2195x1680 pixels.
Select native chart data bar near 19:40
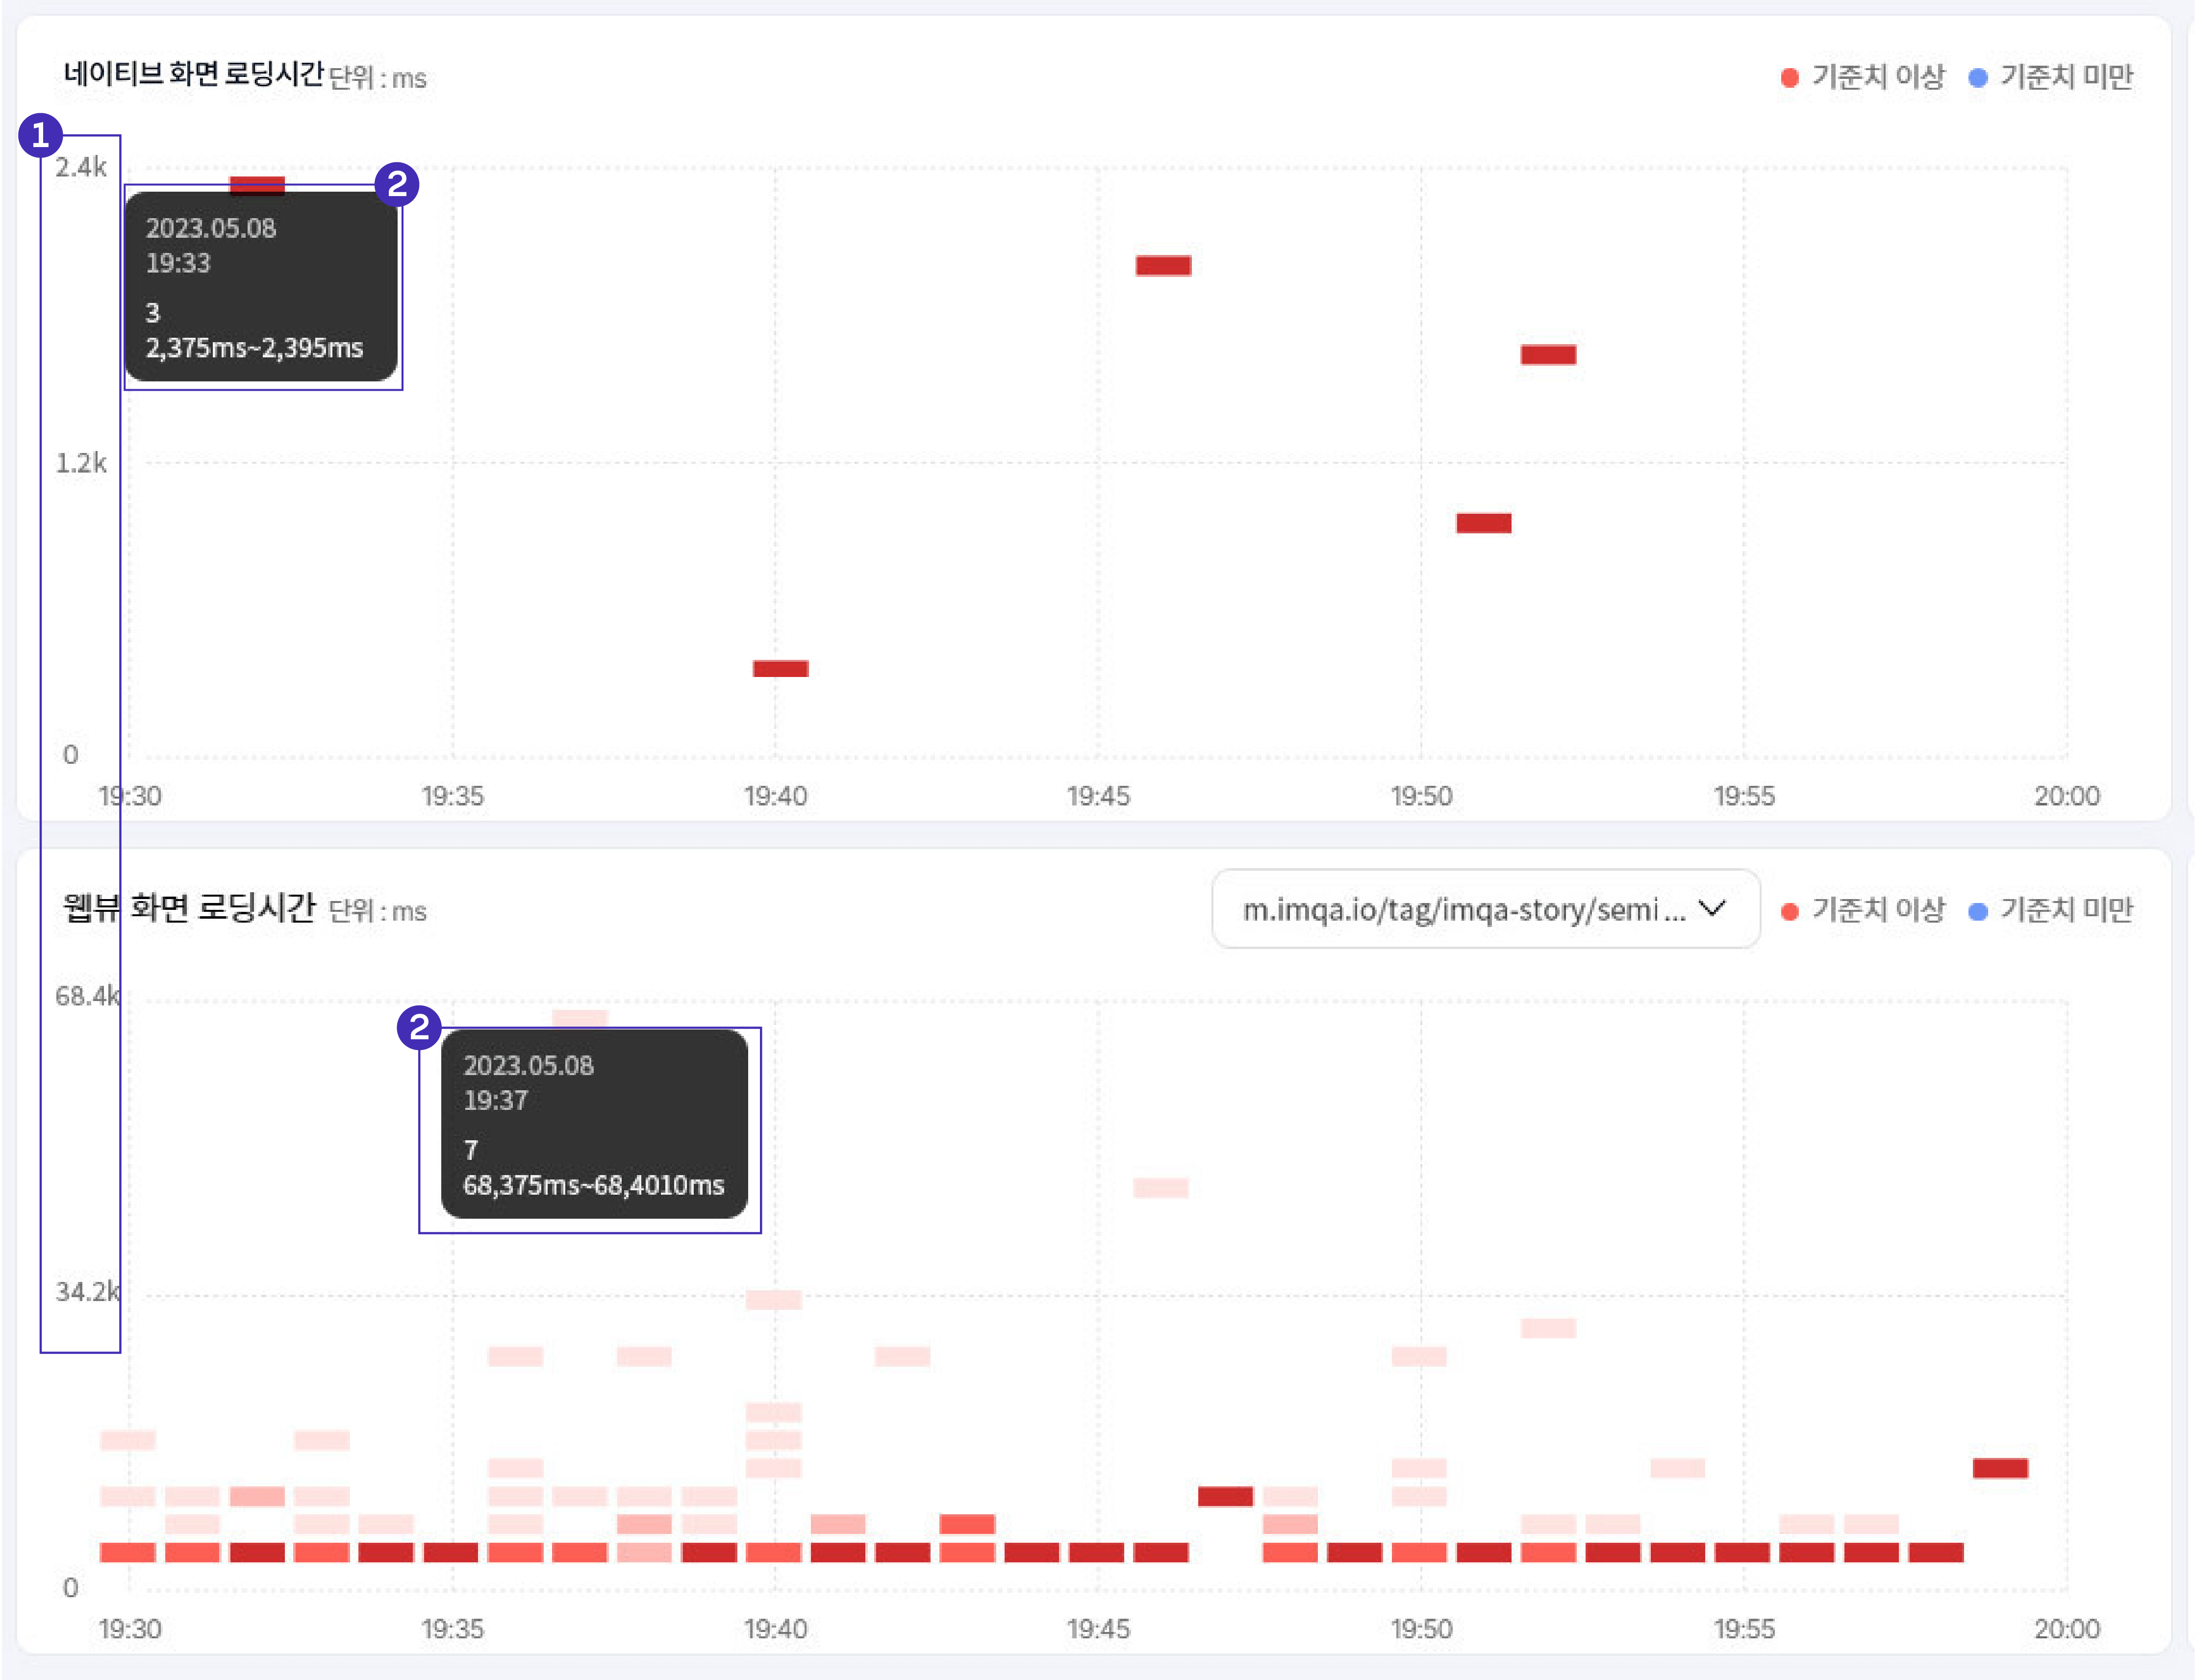pos(780,668)
